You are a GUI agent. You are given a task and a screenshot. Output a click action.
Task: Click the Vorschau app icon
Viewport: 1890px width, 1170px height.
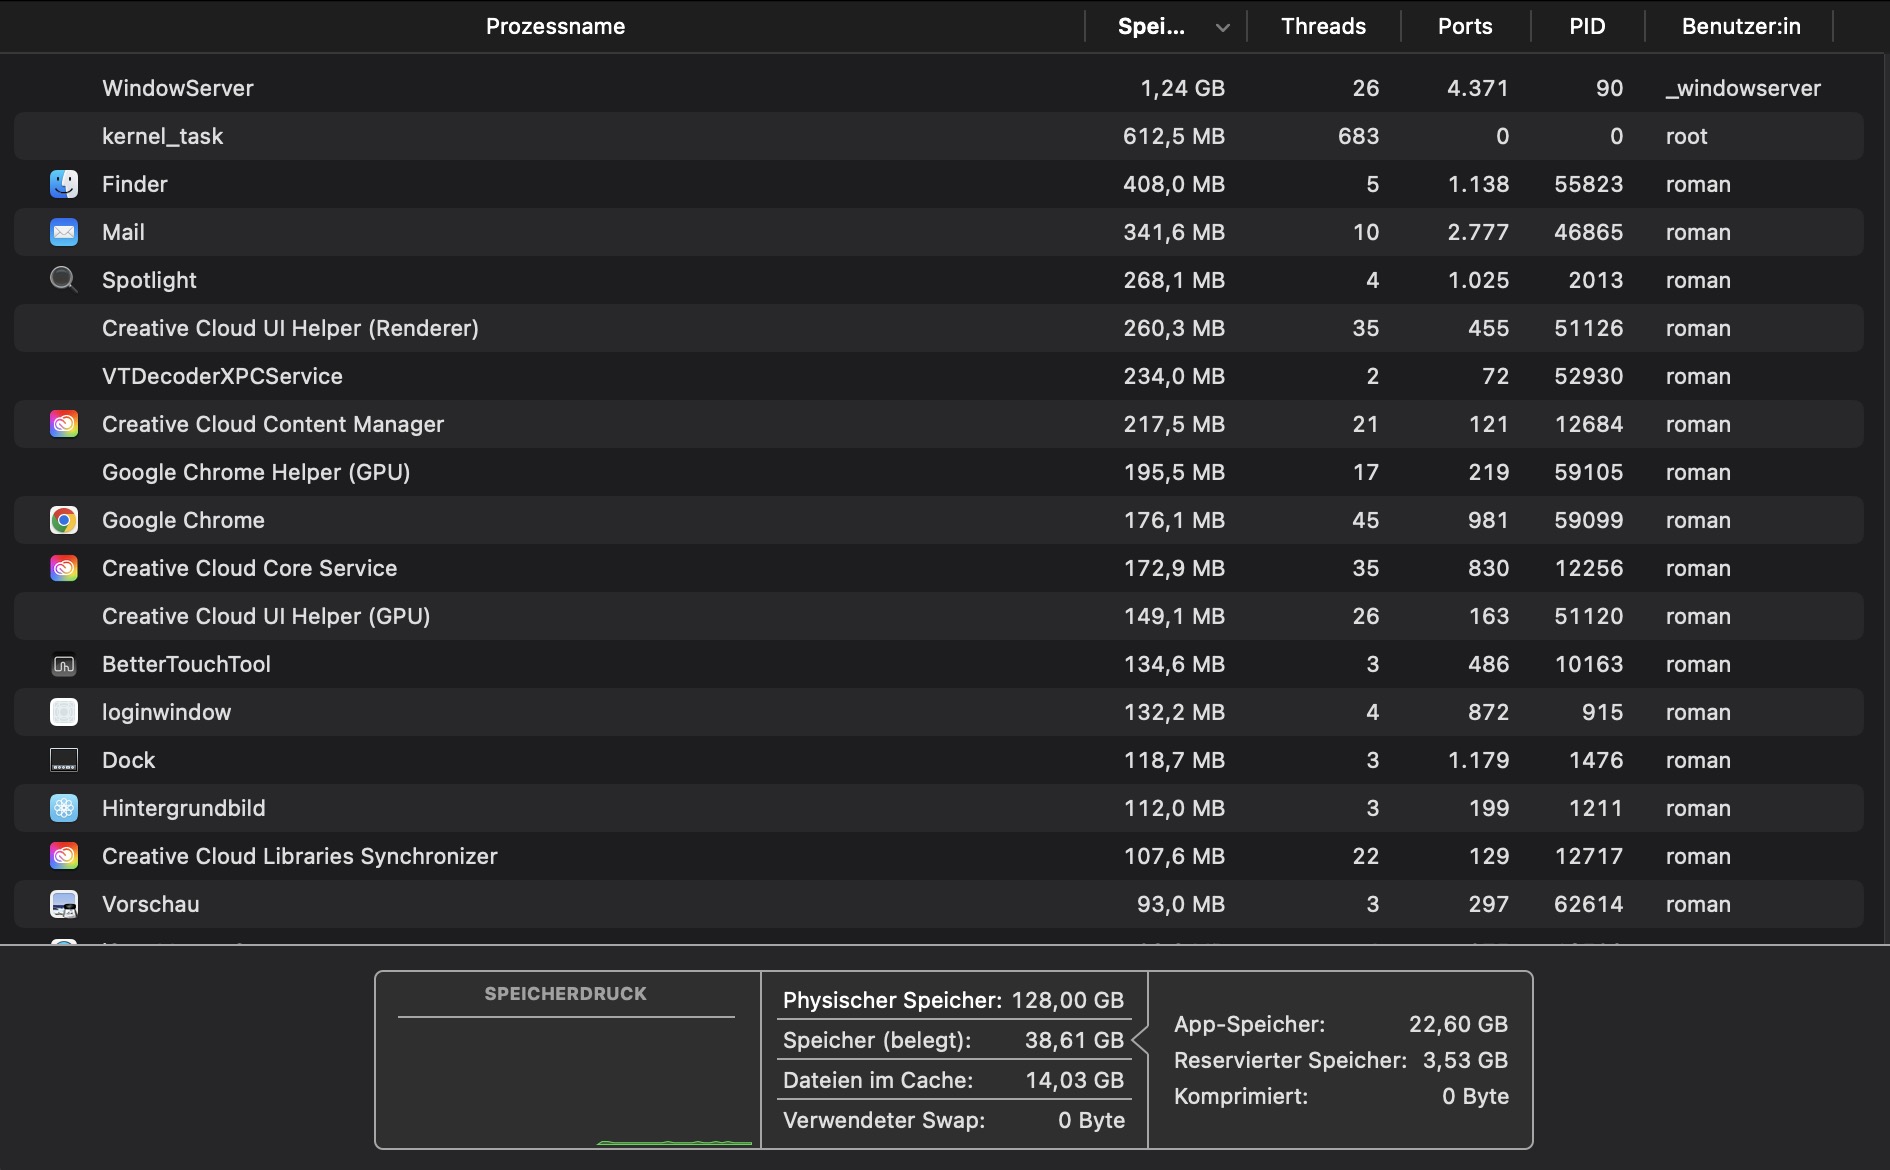(x=64, y=904)
